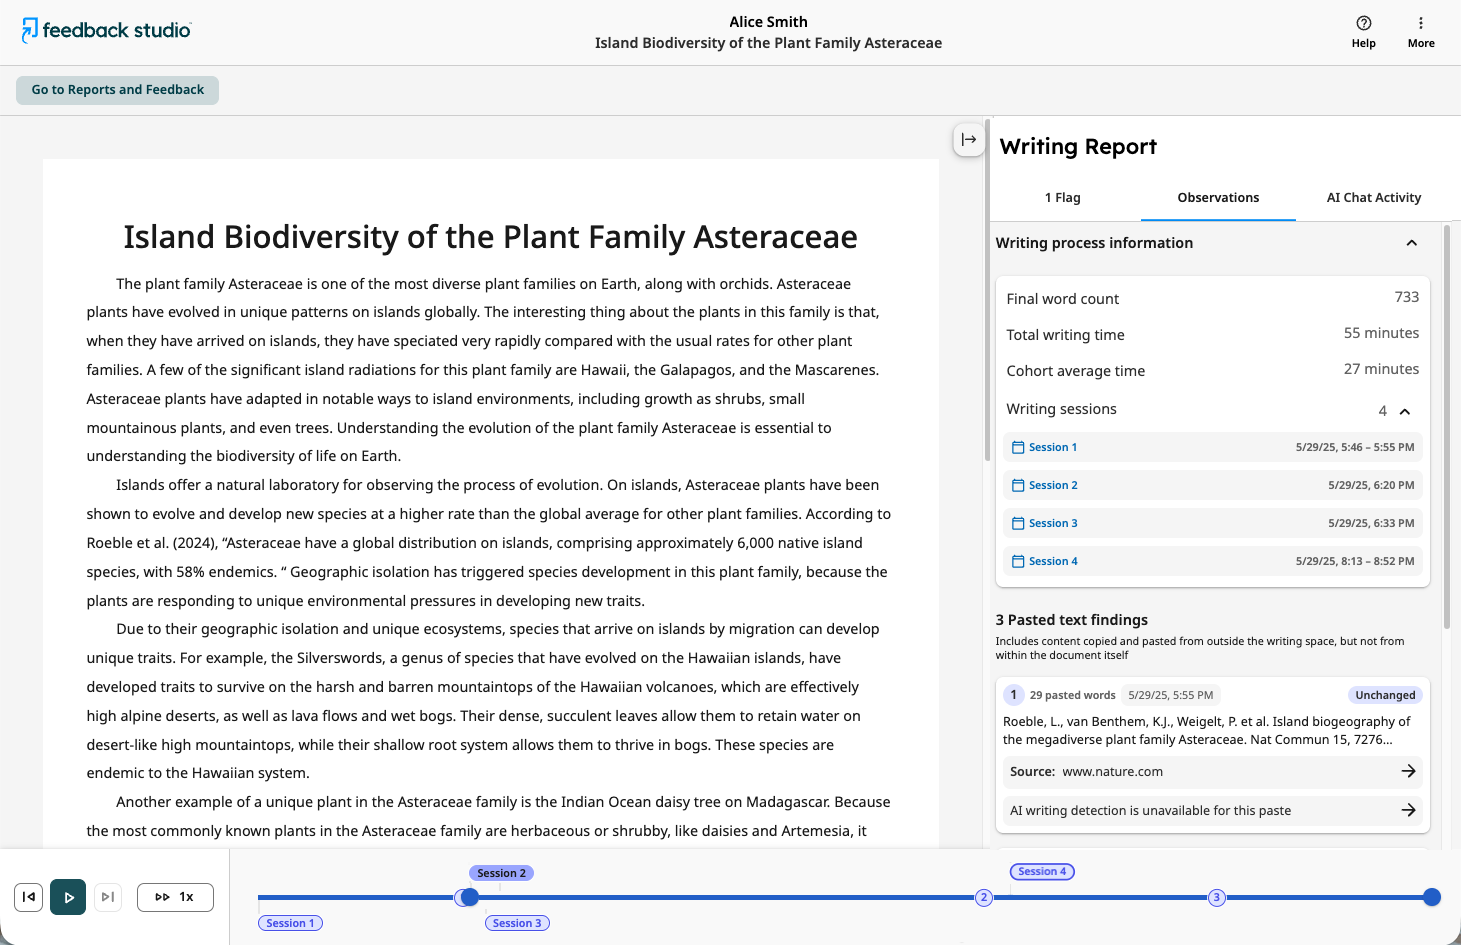Skip forward to next session
1461x945 pixels.
pos(108,897)
